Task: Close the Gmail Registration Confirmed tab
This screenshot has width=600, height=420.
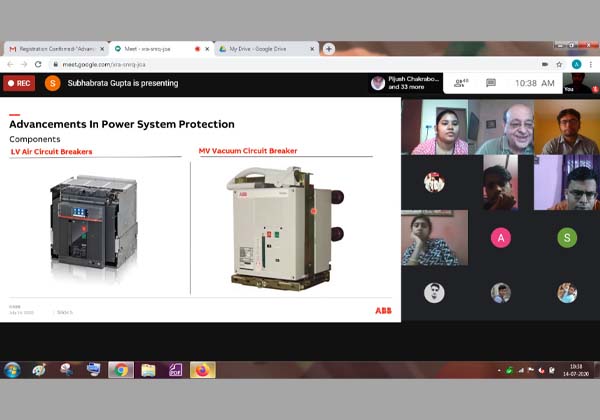Action: [x=102, y=49]
